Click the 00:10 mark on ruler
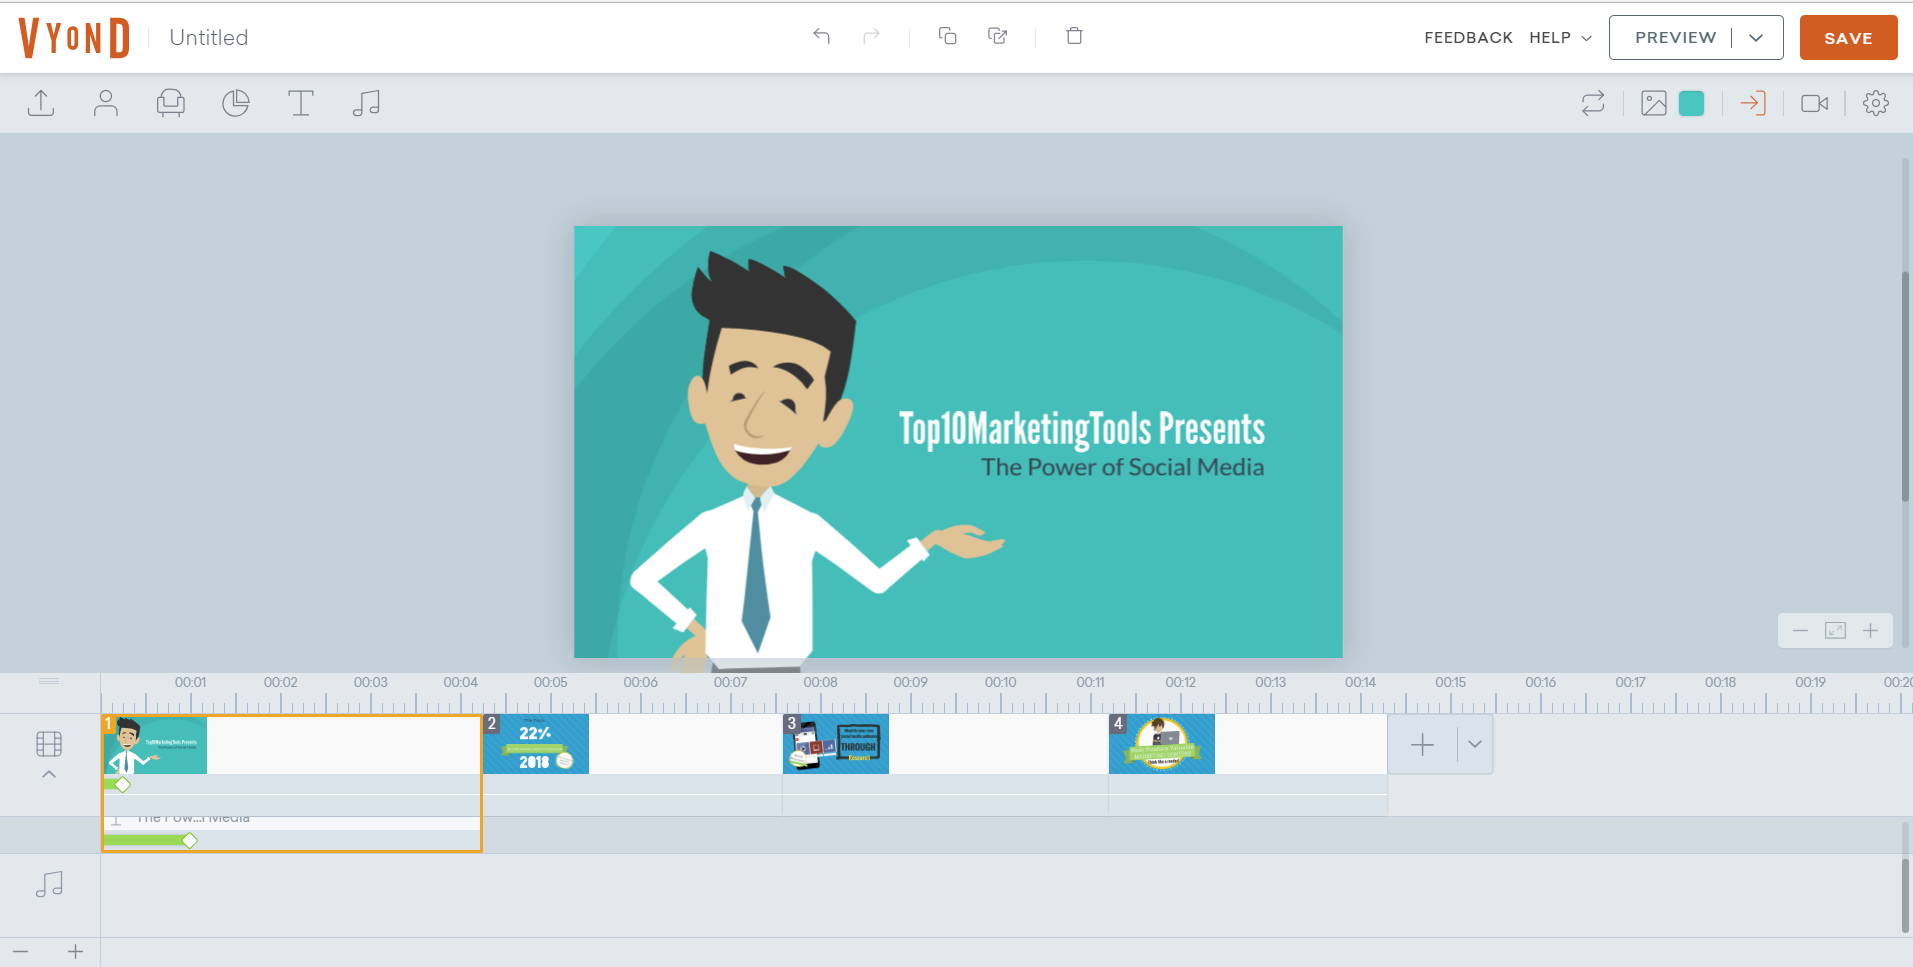Screen dimensions: 1913x967 click(1001, 683)
